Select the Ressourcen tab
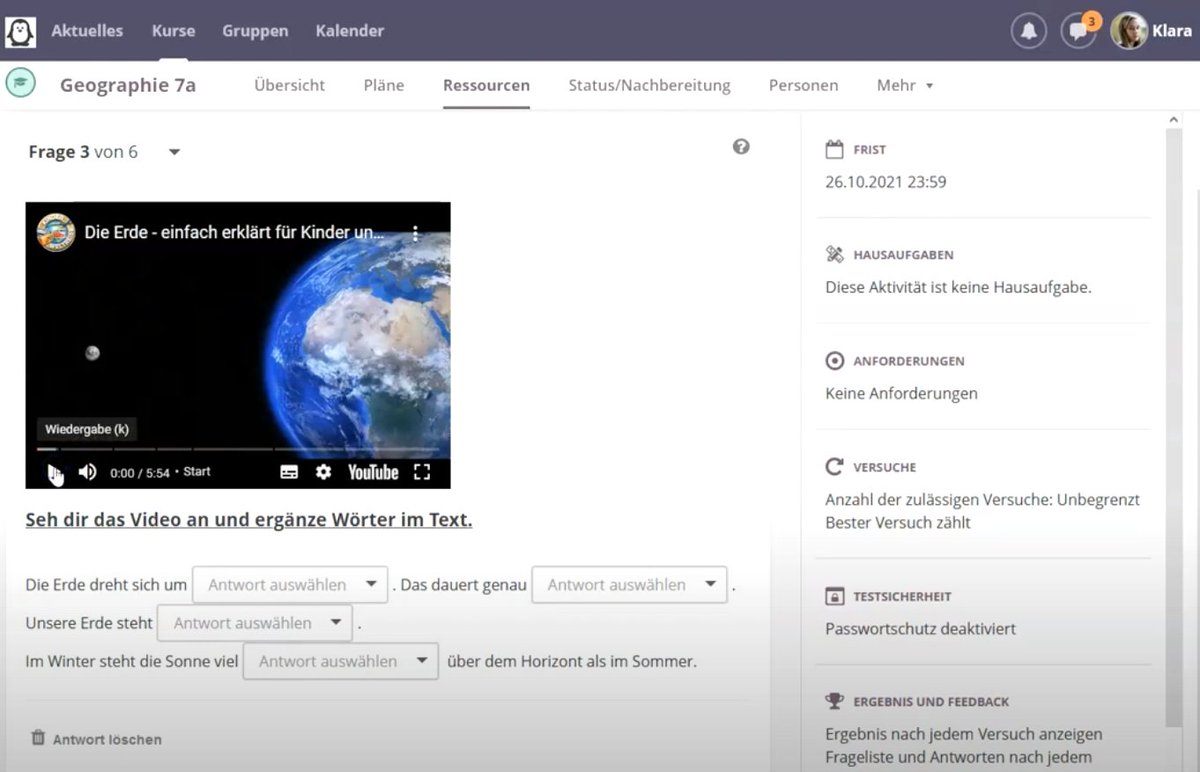 pos(486,85)
